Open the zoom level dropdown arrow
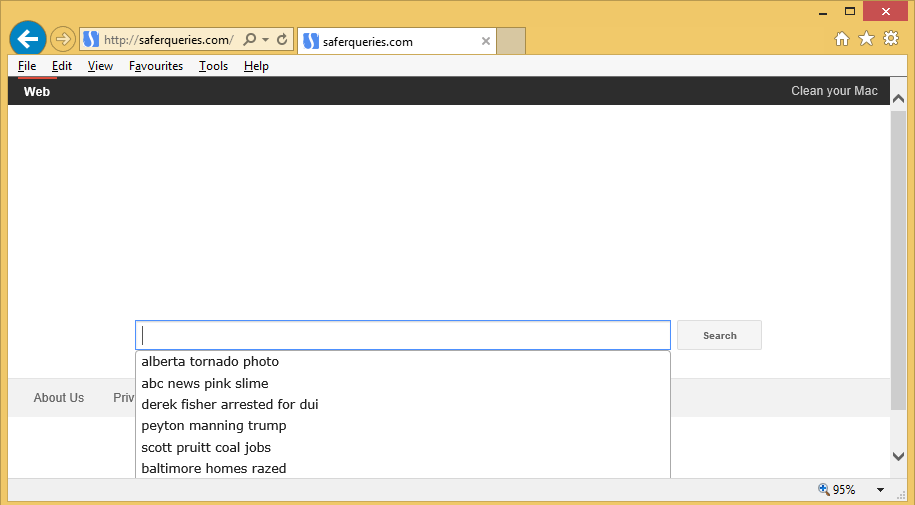Image resolution: width=915 pixels, height=505 pixels. (880, 490)
